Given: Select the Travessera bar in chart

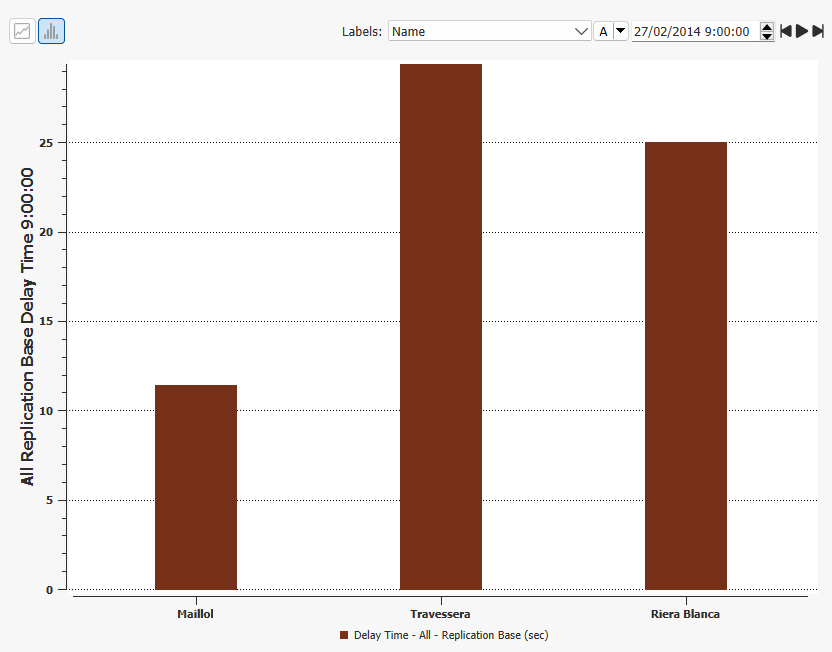Looking at the screenshot, I should coord(441,327).
